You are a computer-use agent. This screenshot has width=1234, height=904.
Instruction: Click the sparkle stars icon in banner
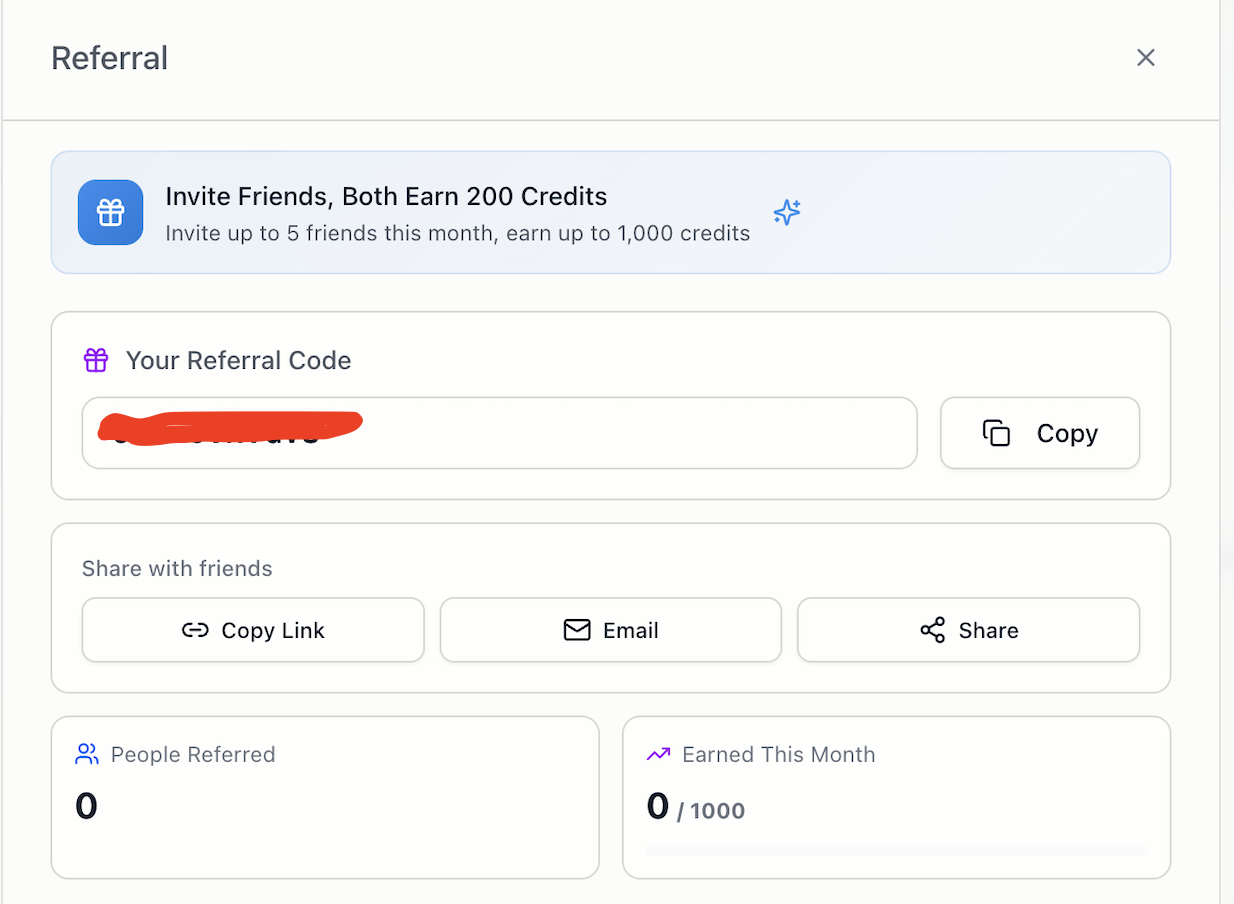point(787,212)
